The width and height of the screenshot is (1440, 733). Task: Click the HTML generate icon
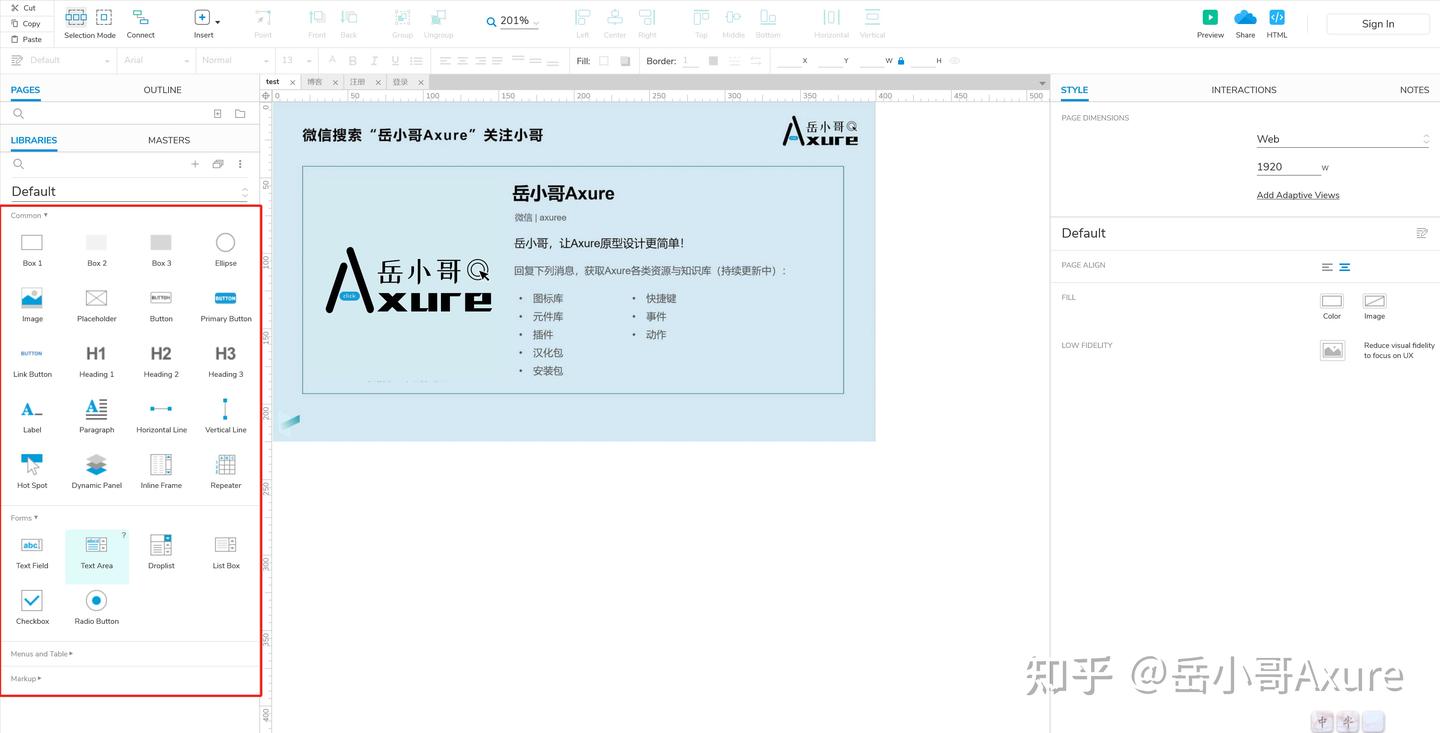click(x=1277, y=17)
